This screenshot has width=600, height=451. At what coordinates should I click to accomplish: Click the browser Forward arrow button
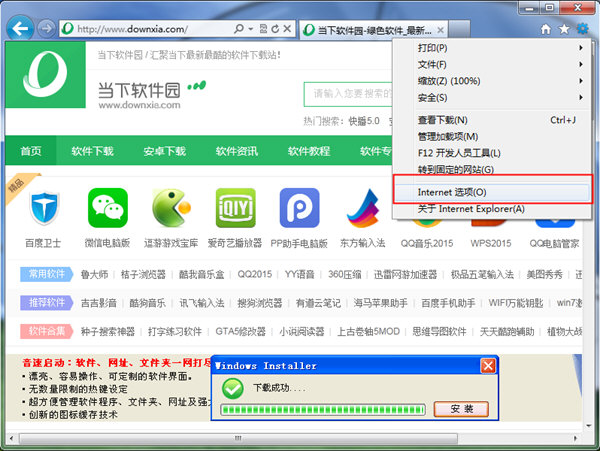click(47, 29)
